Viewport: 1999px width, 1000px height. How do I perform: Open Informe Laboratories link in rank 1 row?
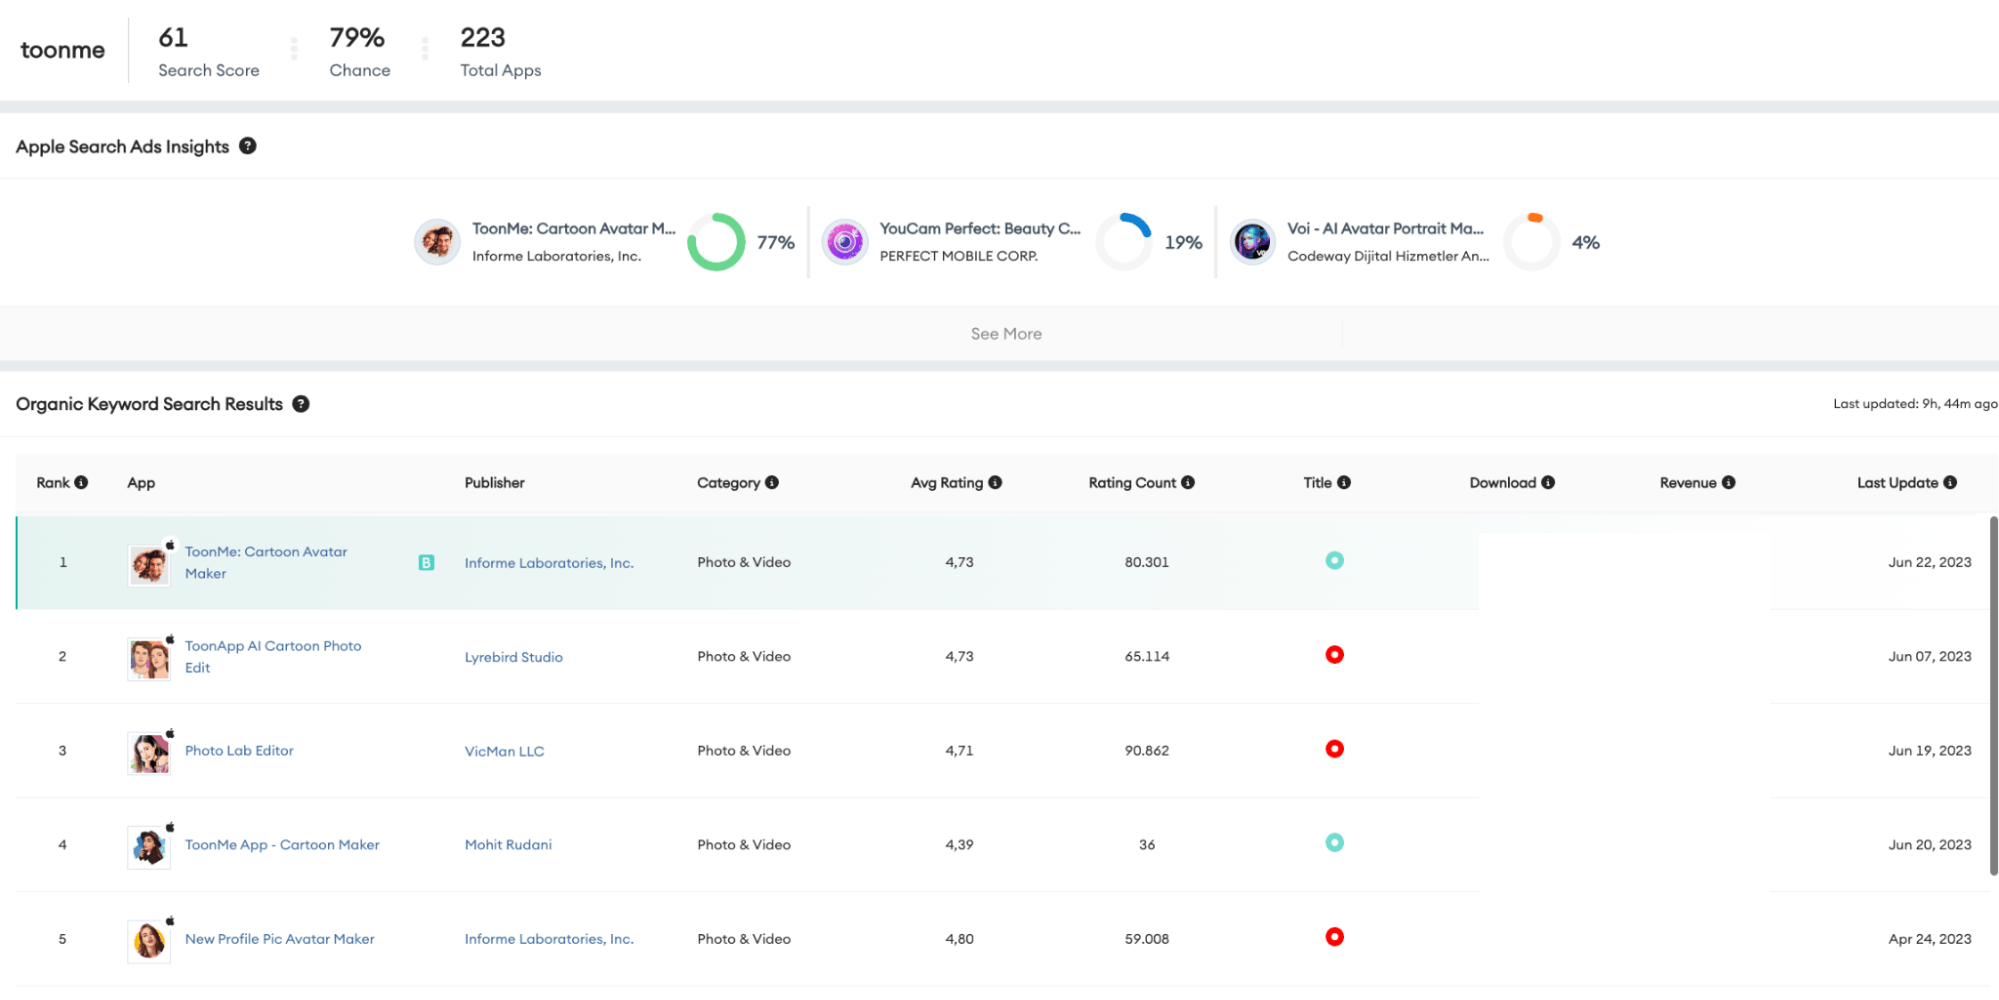549,563
